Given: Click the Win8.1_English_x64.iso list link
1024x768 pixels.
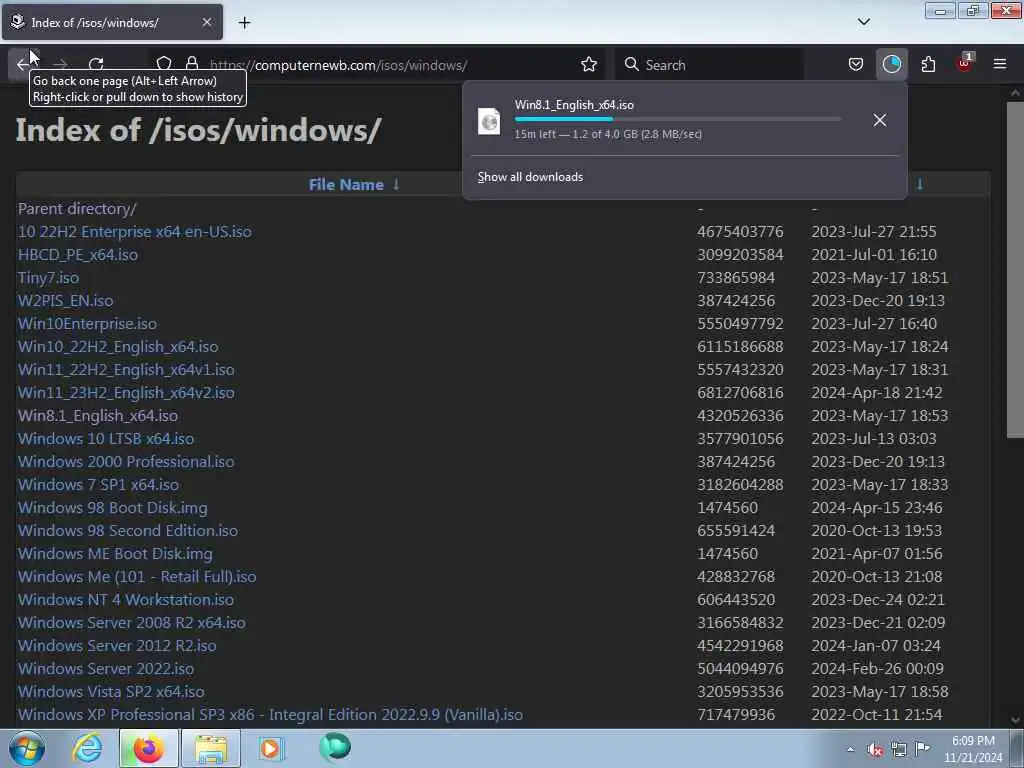Looking at the screenshot, I should point(98,415).
